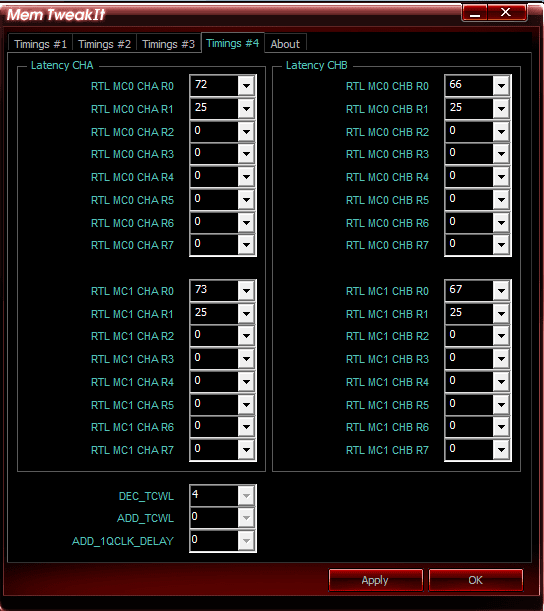Viewport: 544px width, 611px height.
Task: Expand RTL MC0 CHA R5 dropdown arrow
Action: tap(246, 200)
